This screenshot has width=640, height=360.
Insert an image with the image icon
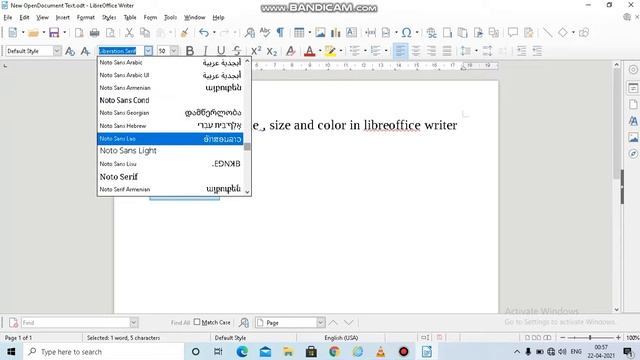click(320, 33)
